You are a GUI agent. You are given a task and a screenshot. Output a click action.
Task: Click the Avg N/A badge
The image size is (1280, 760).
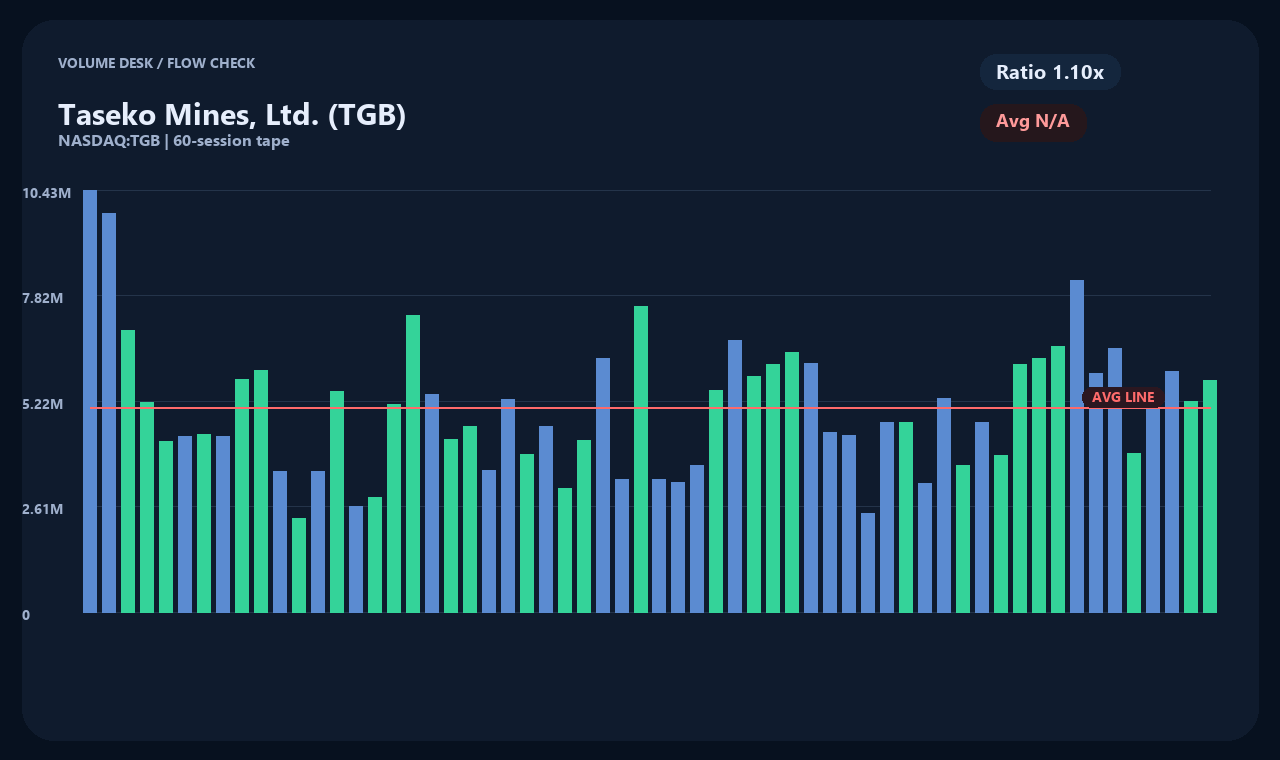point(1033,122)
